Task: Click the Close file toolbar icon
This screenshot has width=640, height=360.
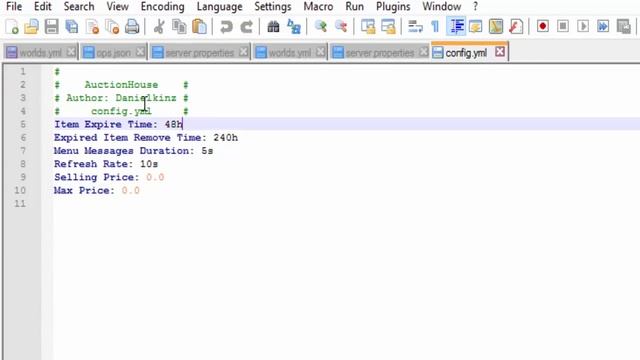Action: (92, 27)
